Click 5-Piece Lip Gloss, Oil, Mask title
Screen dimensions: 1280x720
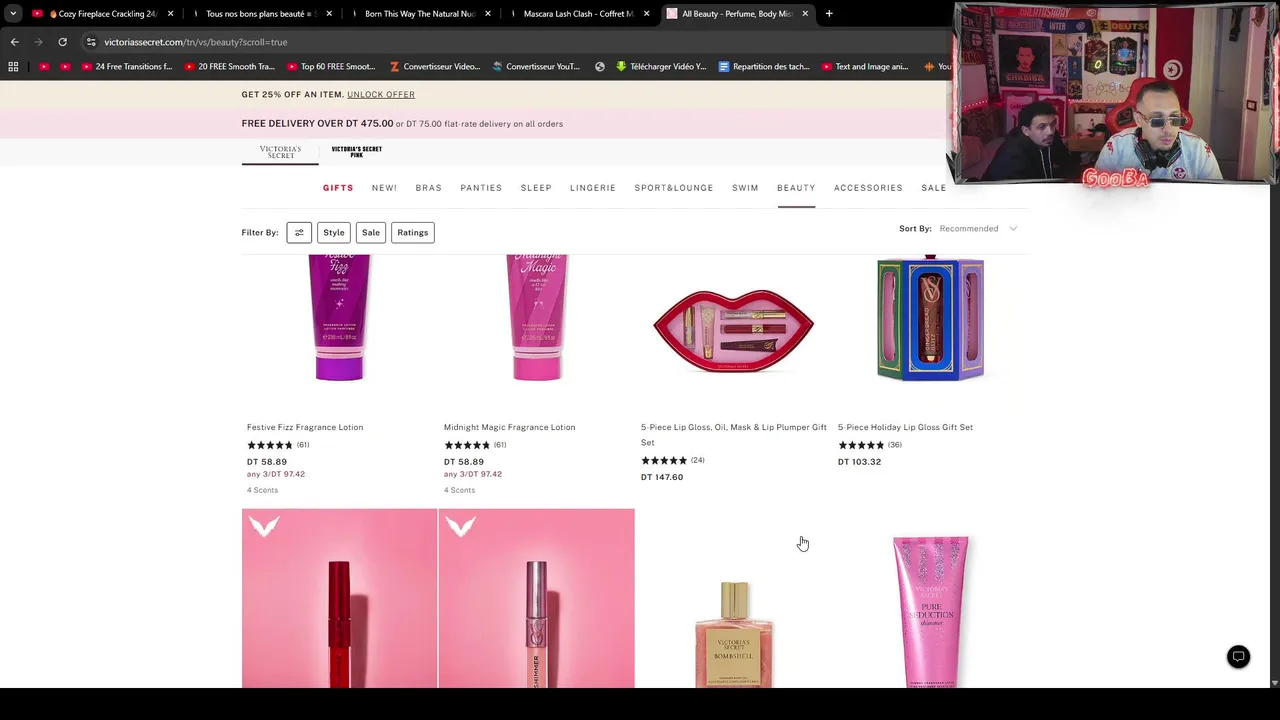733,435
